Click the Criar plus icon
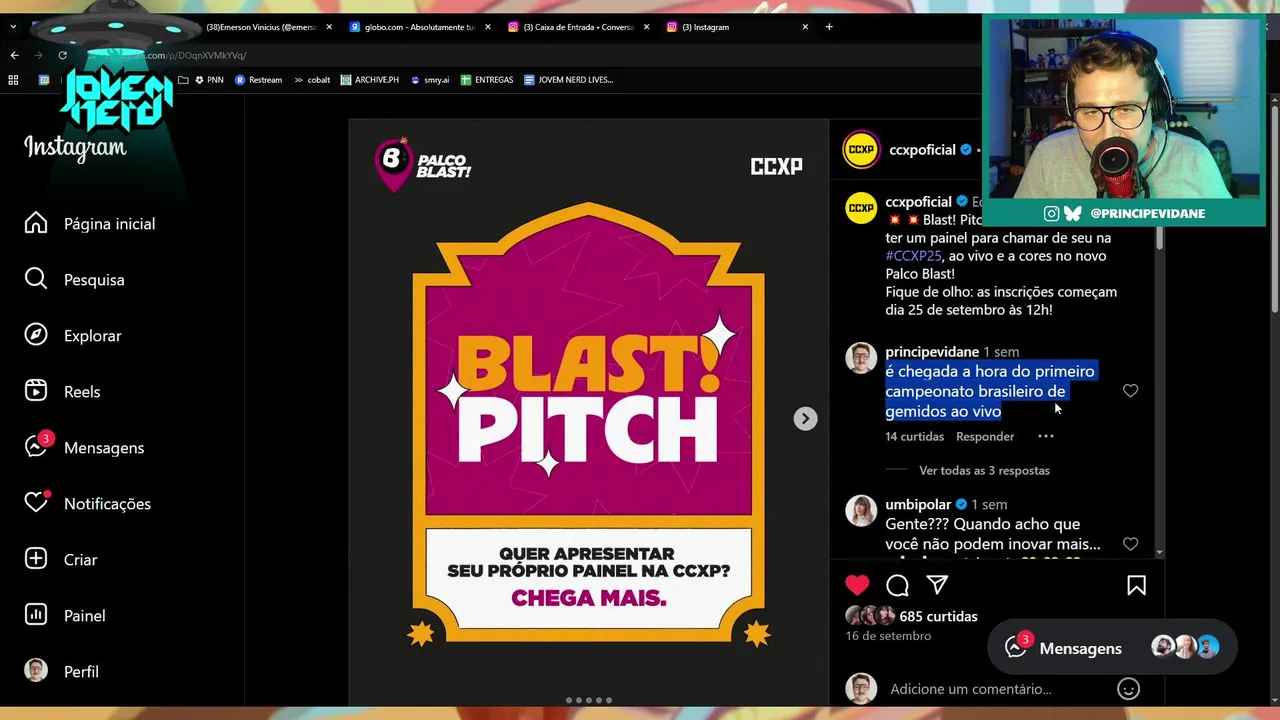1280x720 pixels. [x=36, y=559]
